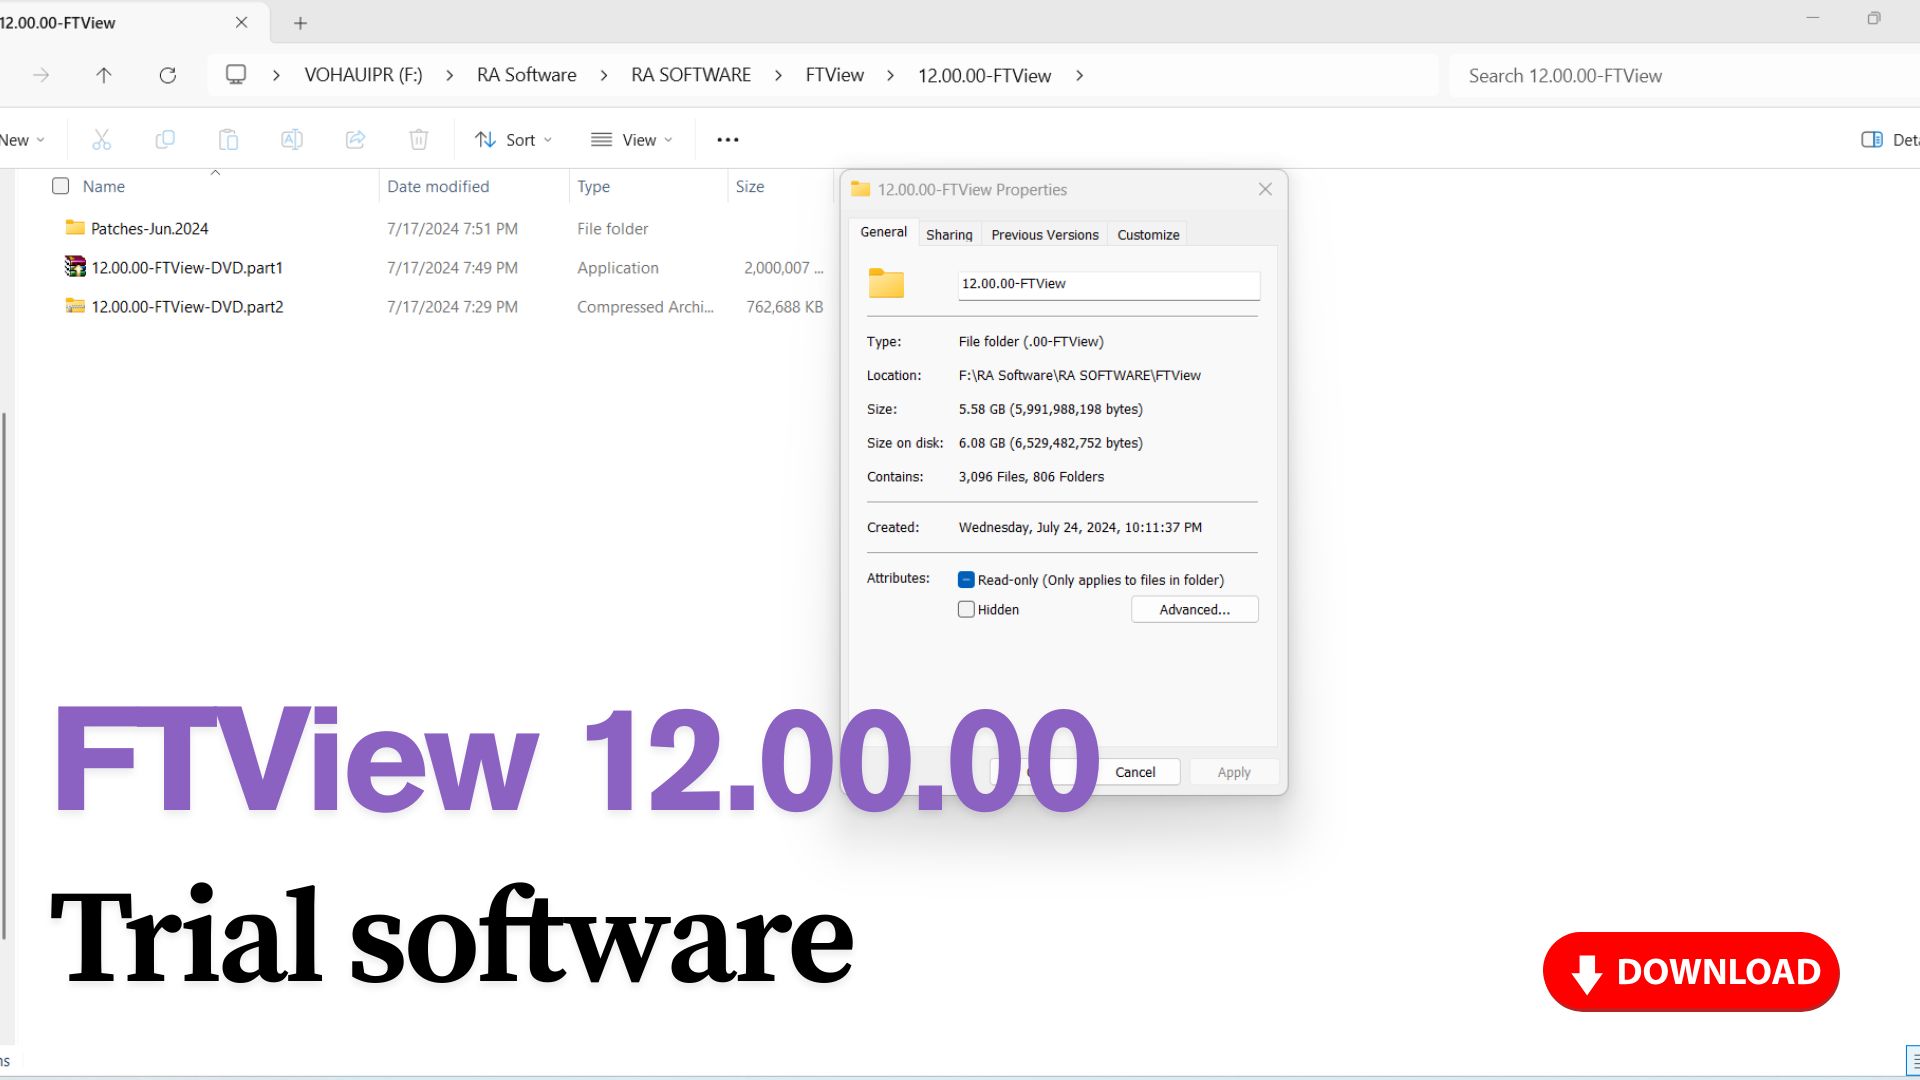The height and width of the screenshot is (1080, 1920).
Task: Open the New menu chevron
Action: (41, 139)
